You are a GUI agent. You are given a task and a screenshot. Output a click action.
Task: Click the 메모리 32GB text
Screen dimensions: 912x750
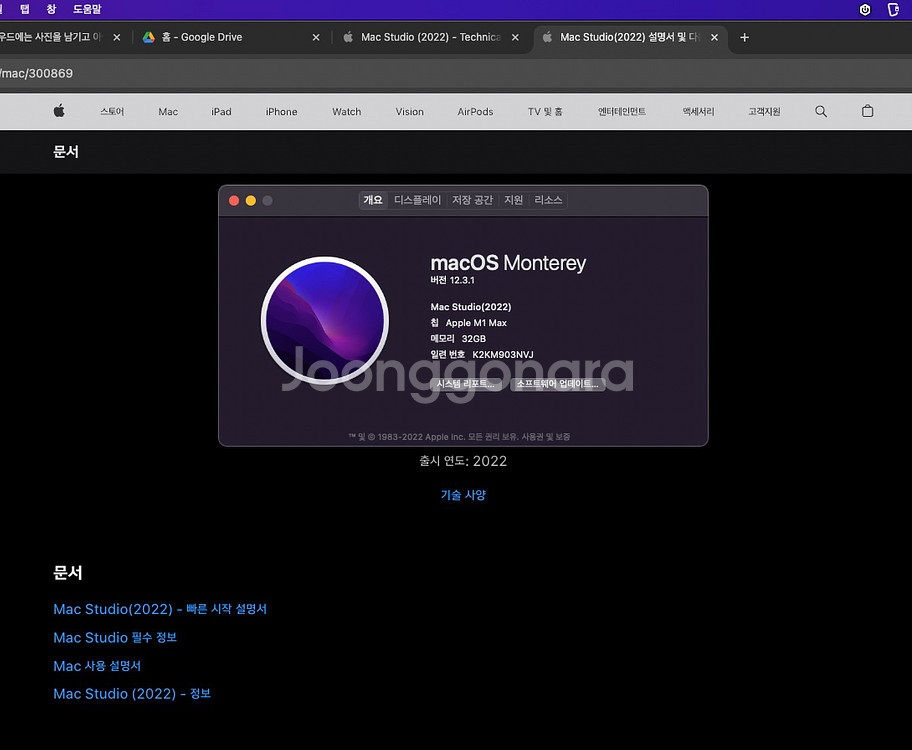[x=458, y=339]
